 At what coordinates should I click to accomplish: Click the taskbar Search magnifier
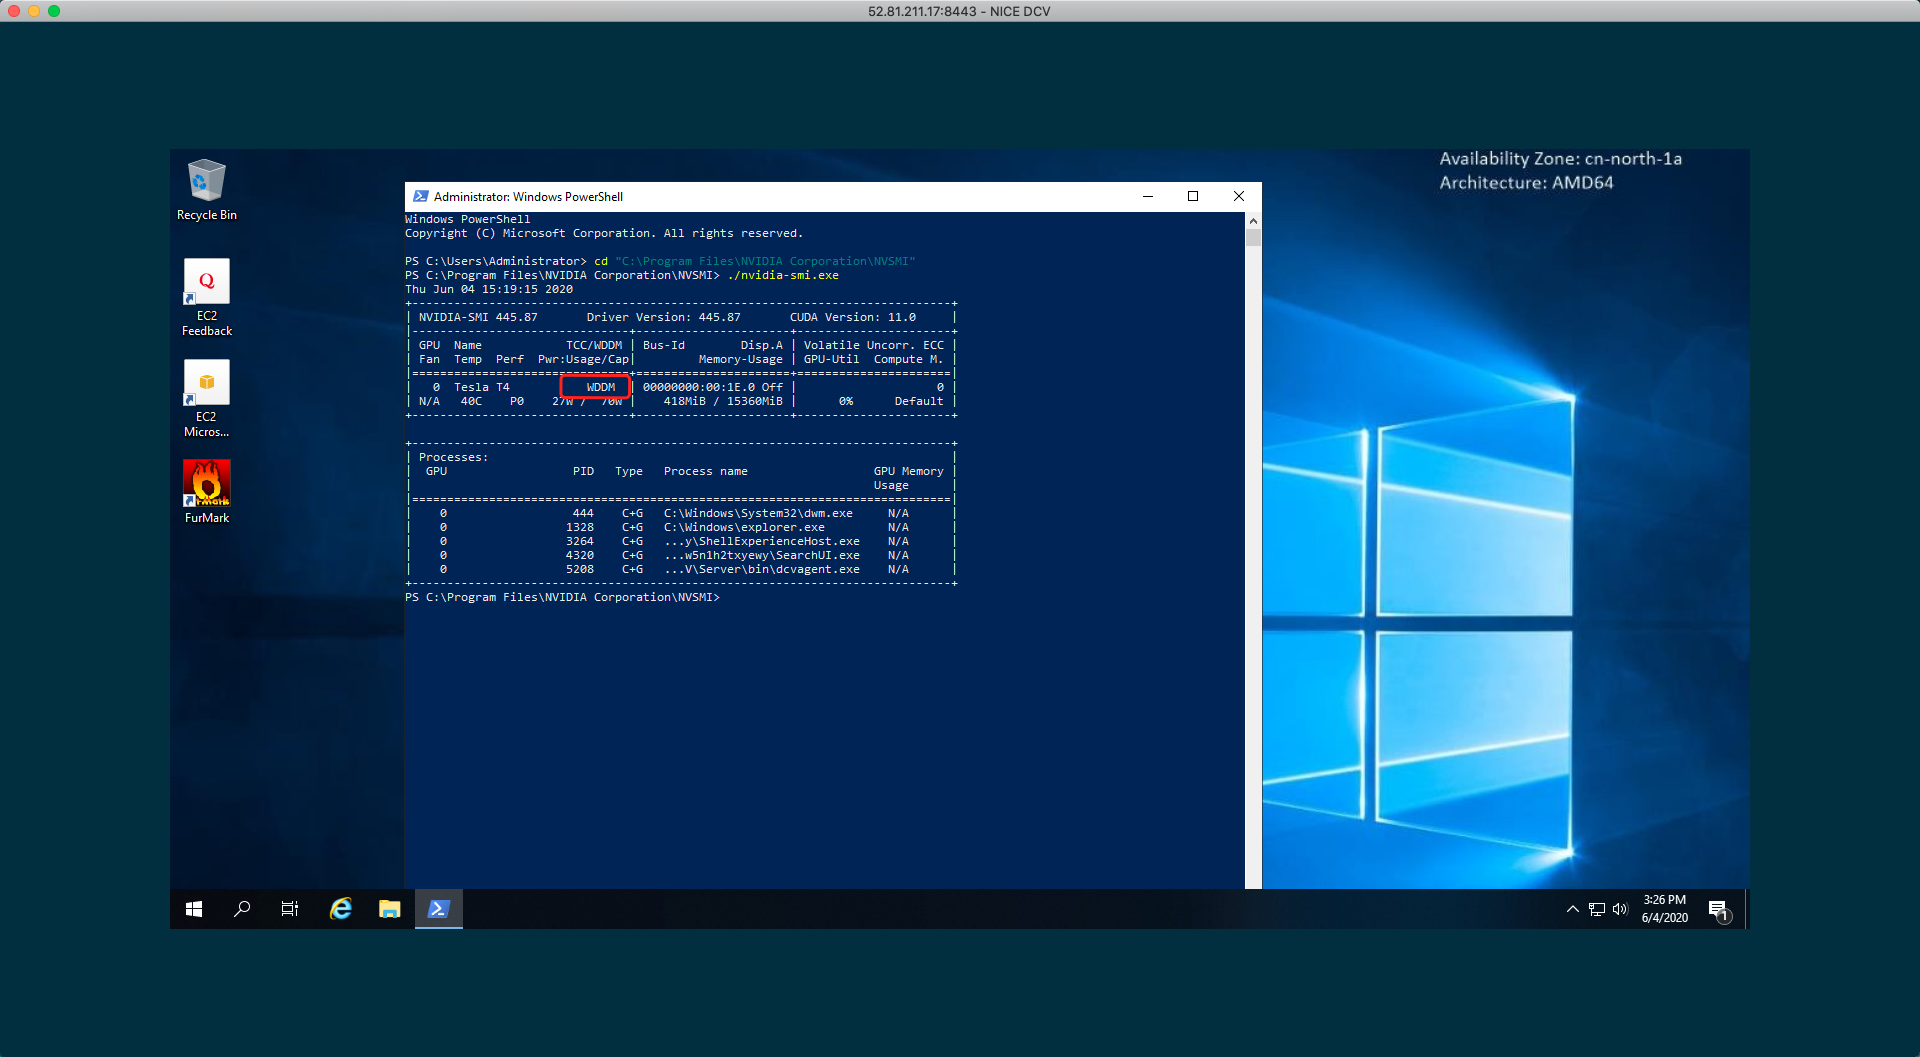242,909
